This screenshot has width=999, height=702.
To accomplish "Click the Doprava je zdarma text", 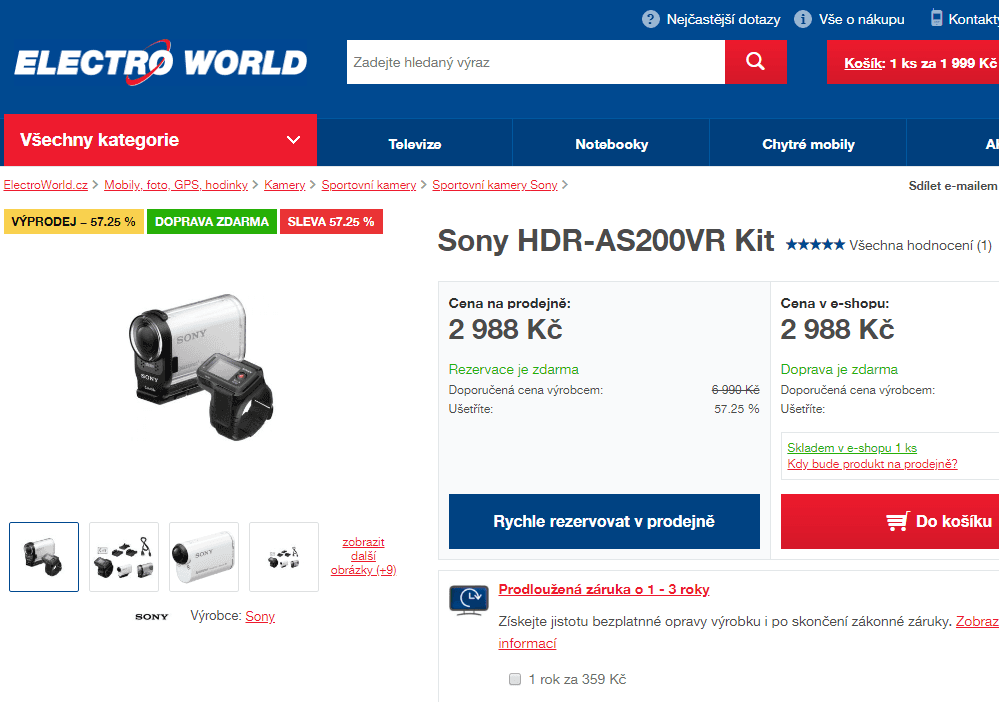I will tap(839, 369).
